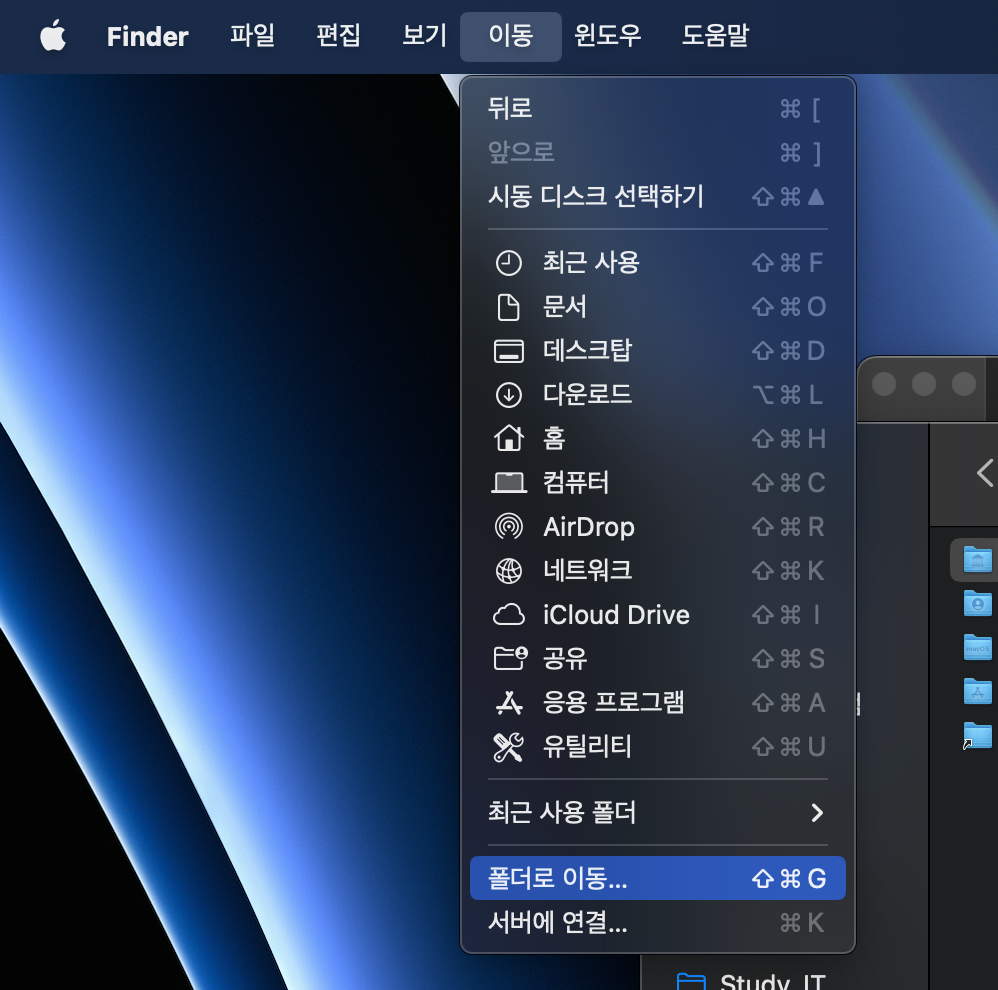Click the Study_IT folder item
The width and height of the screenshot is (998, 990).
752,980
